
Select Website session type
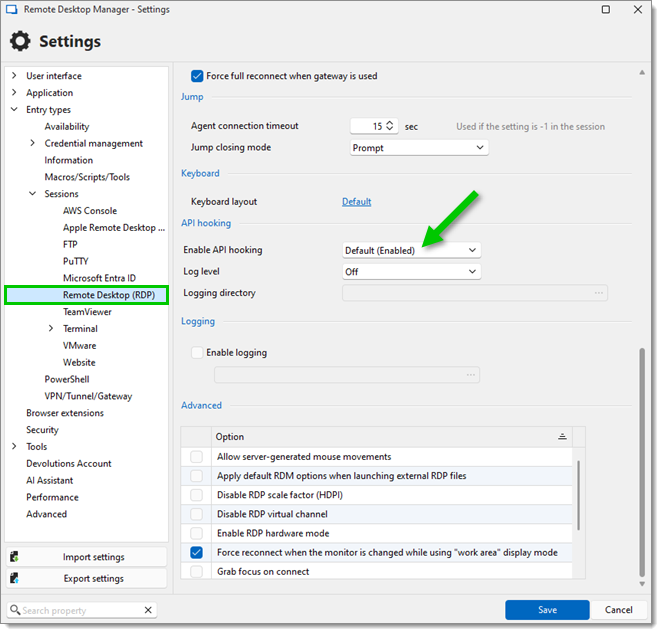pos(80,364)
